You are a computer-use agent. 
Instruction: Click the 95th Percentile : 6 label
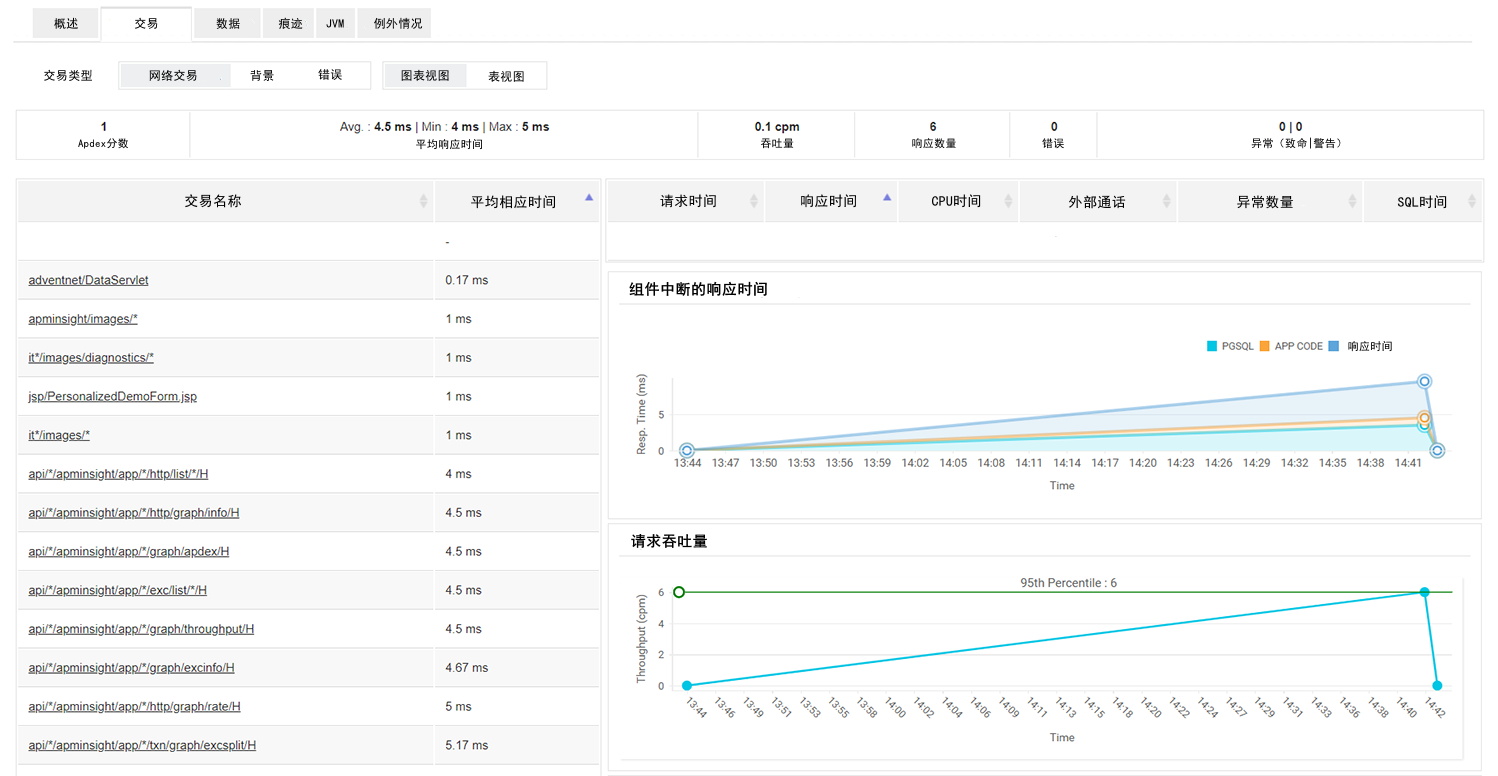coord(1068,582)
